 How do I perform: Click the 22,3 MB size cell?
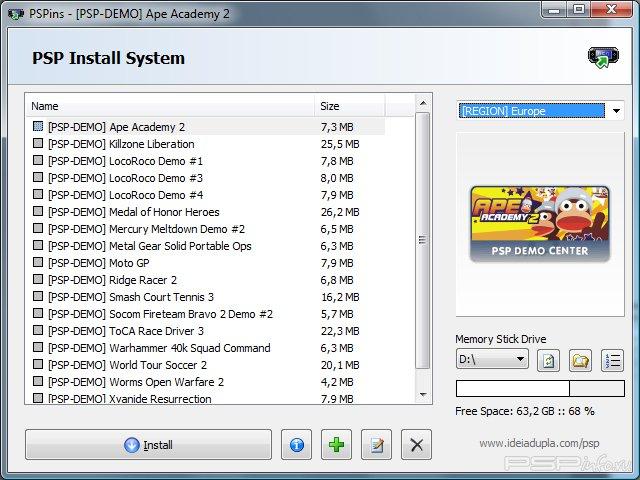tap(340, 331)
